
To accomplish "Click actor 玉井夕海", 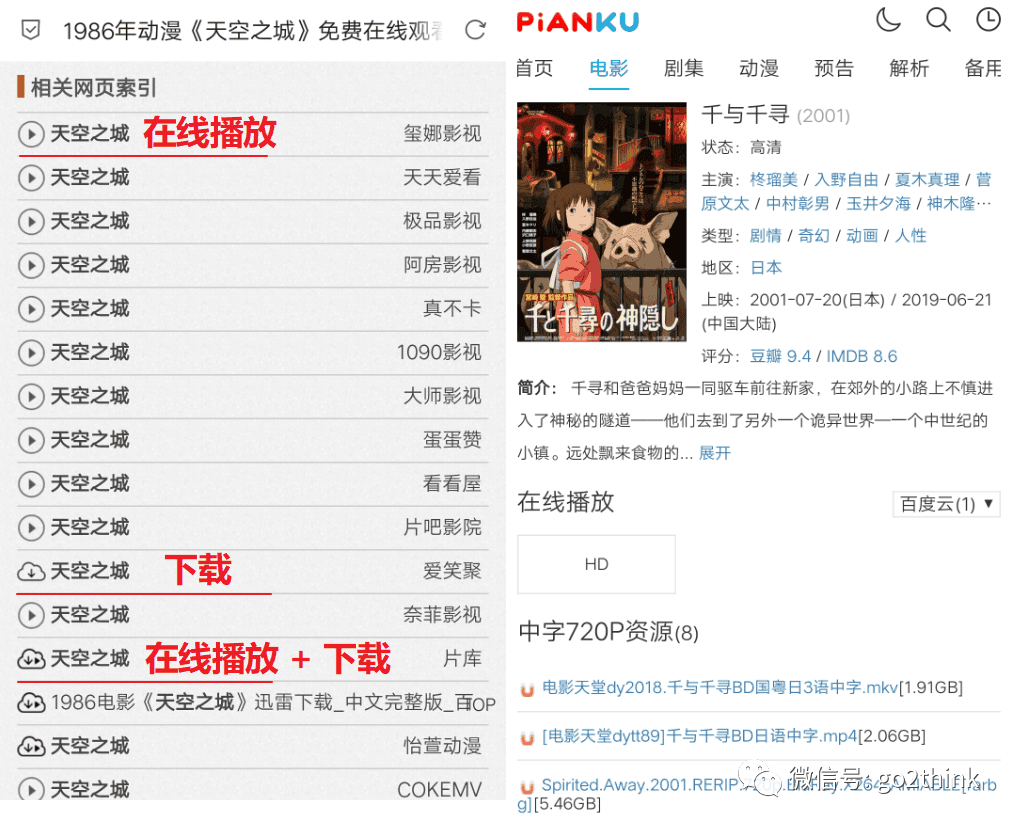I will point(878,204).
